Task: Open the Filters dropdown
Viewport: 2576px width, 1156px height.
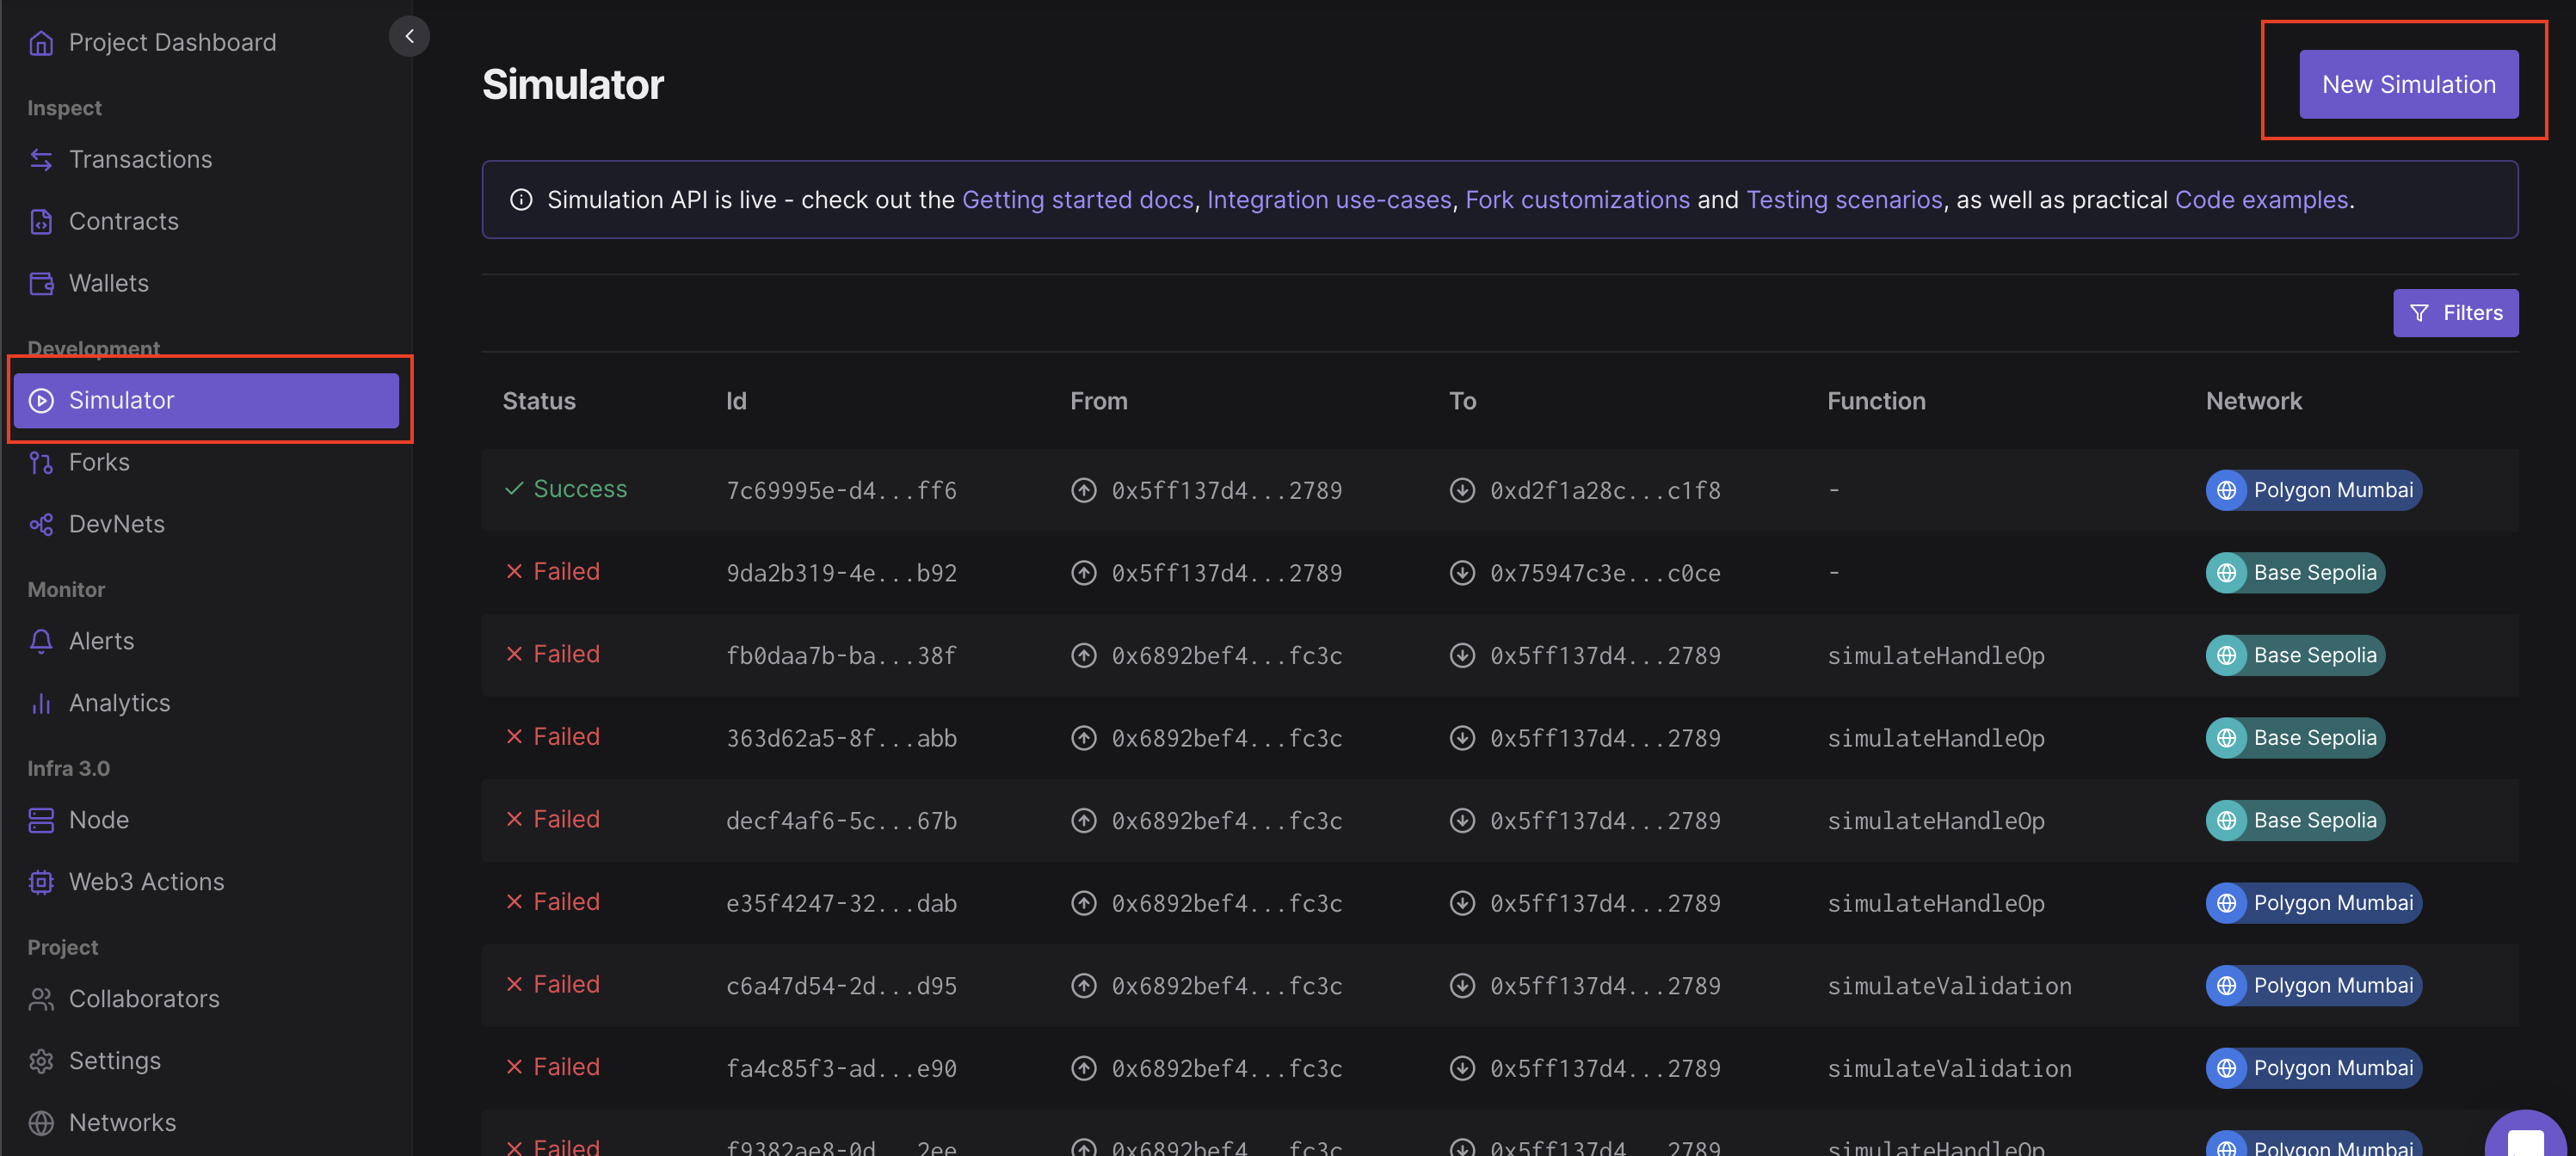Action: point(2455,313)
